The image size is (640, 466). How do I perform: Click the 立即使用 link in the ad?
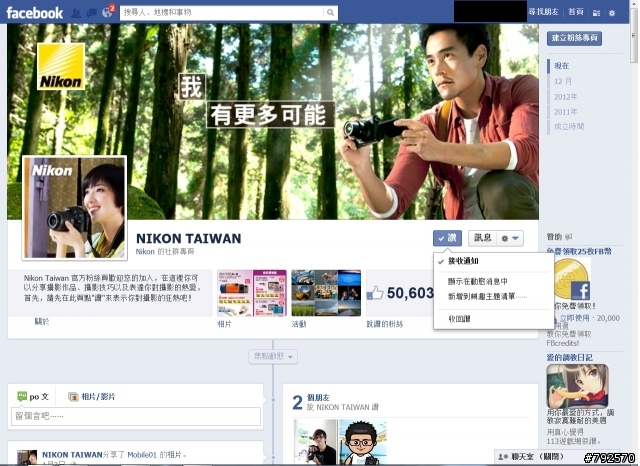click(574, 317)
